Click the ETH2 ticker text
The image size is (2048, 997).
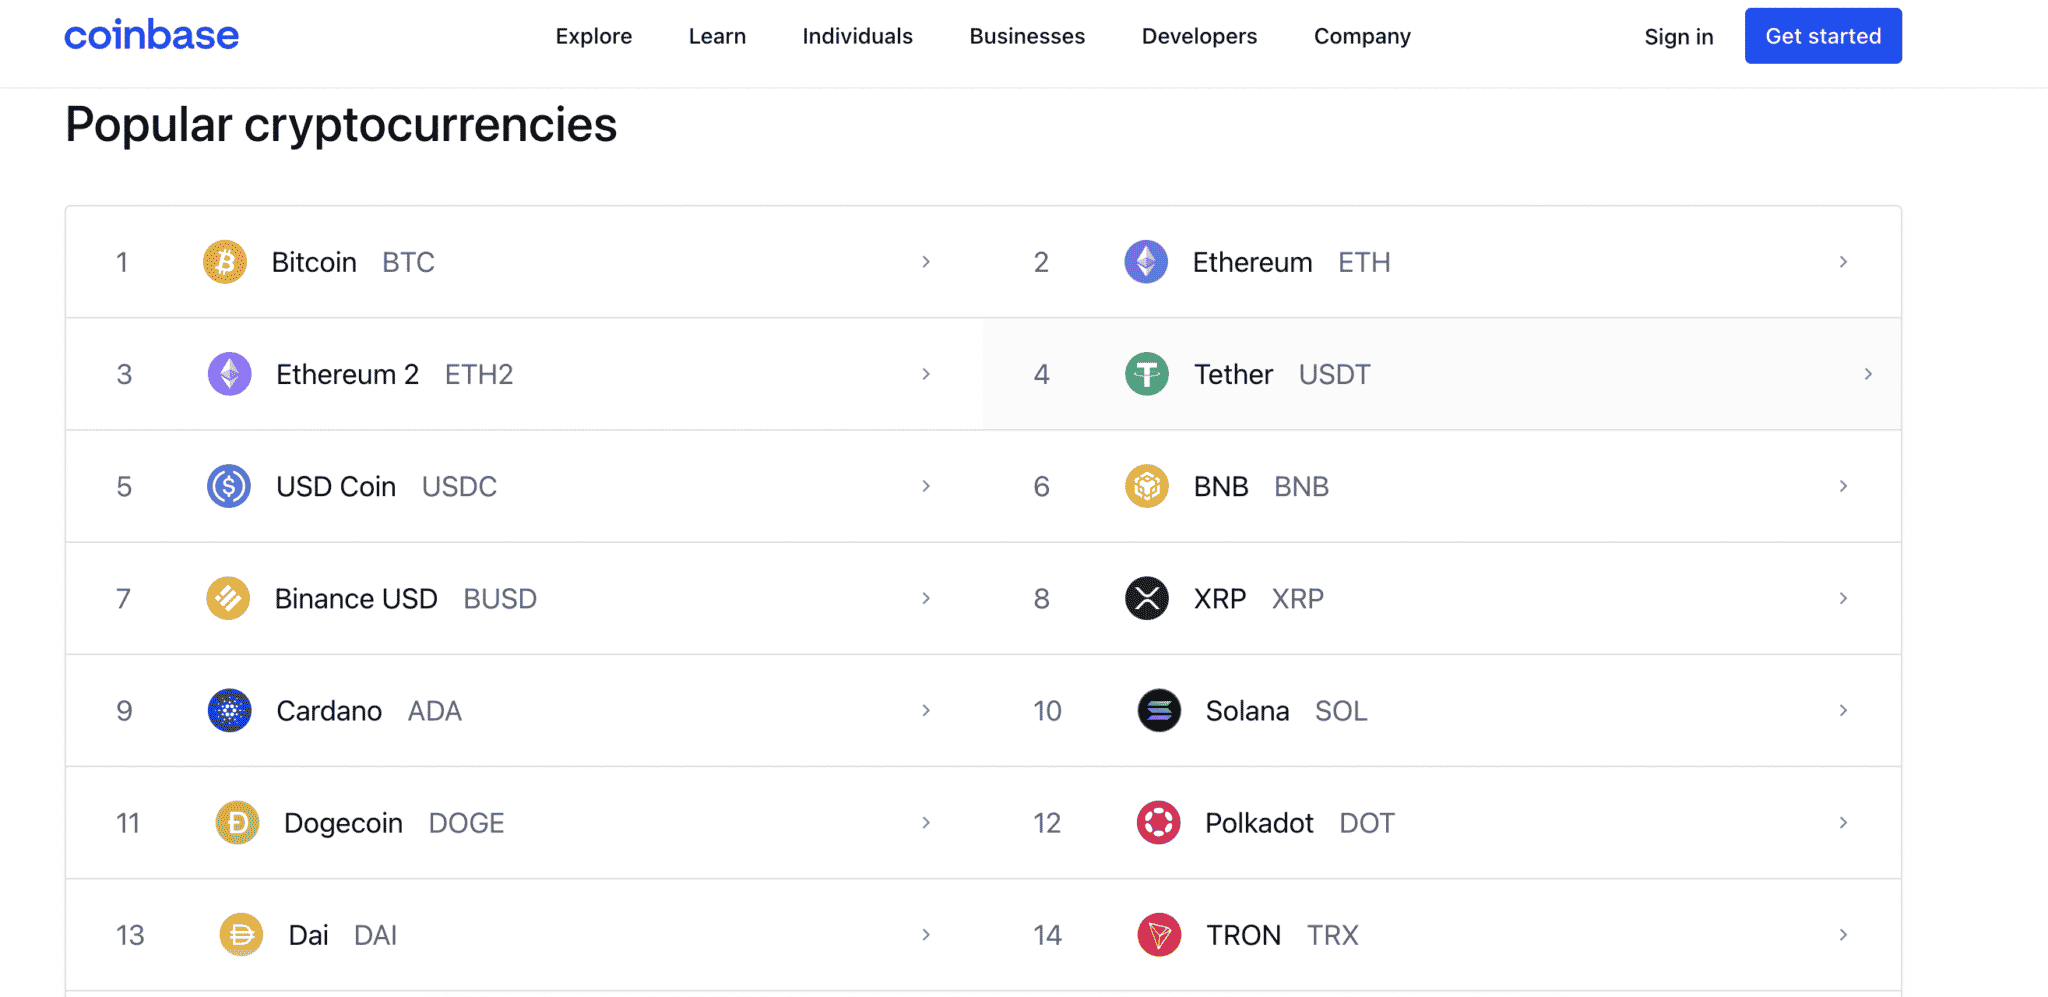coord(479,374)
